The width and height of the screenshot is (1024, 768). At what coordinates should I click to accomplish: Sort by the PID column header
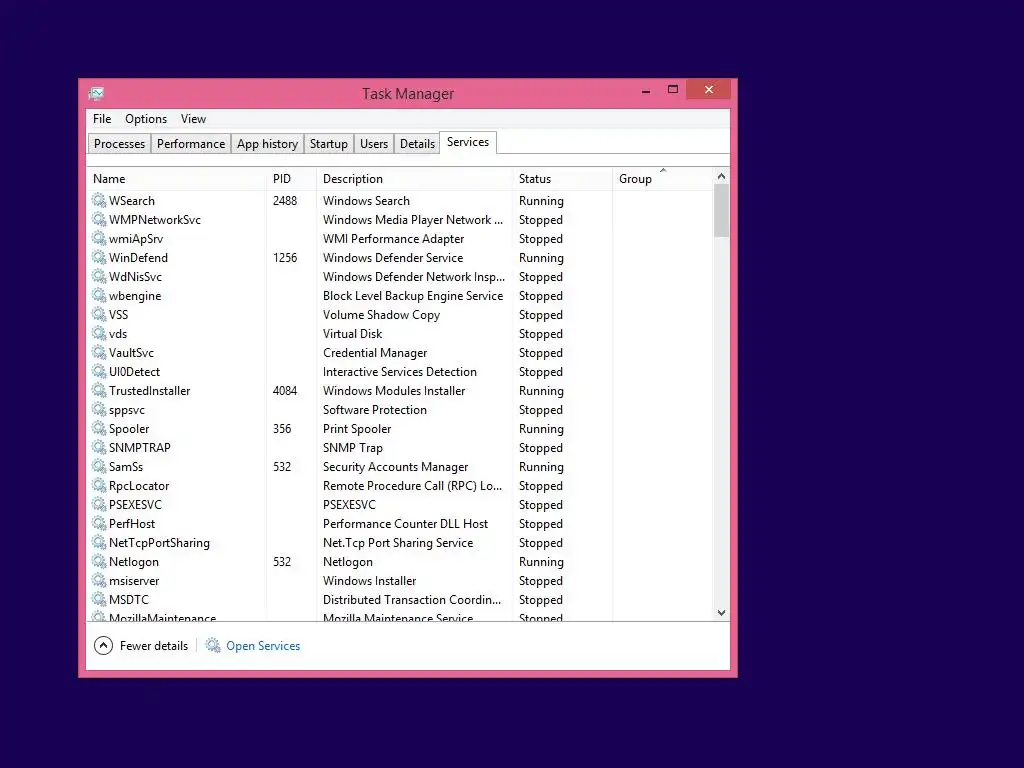point(291,179)
